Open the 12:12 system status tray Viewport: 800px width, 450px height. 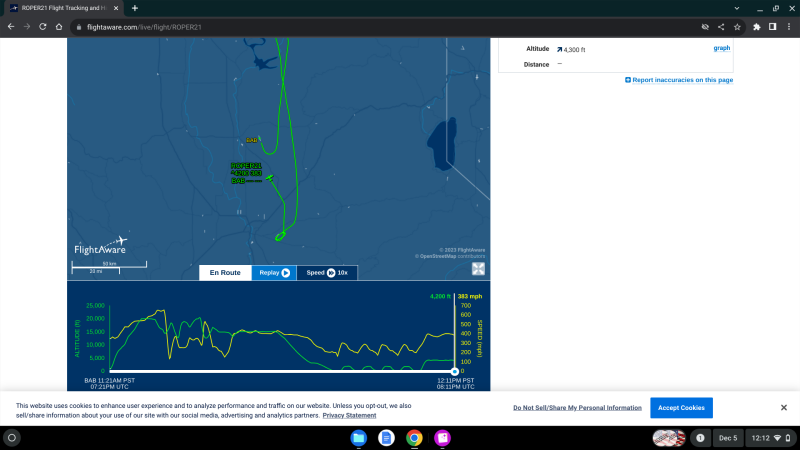(x=771, y=438)
